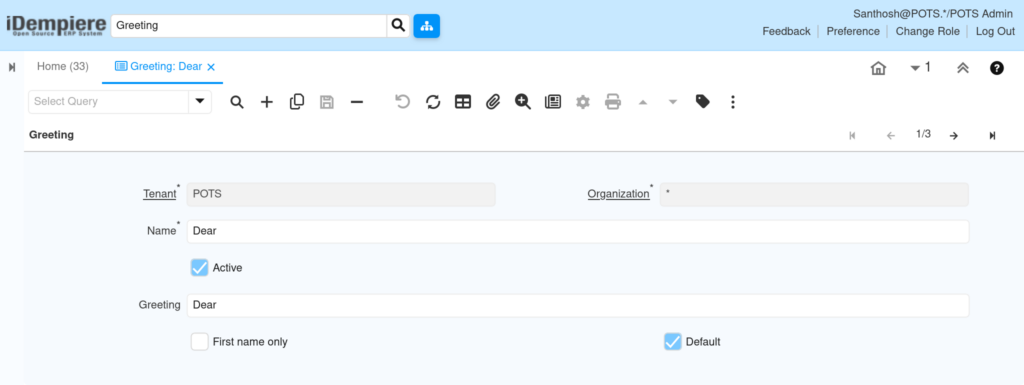
Task: Open the more options vertical dots
Action: click(733, 102)
